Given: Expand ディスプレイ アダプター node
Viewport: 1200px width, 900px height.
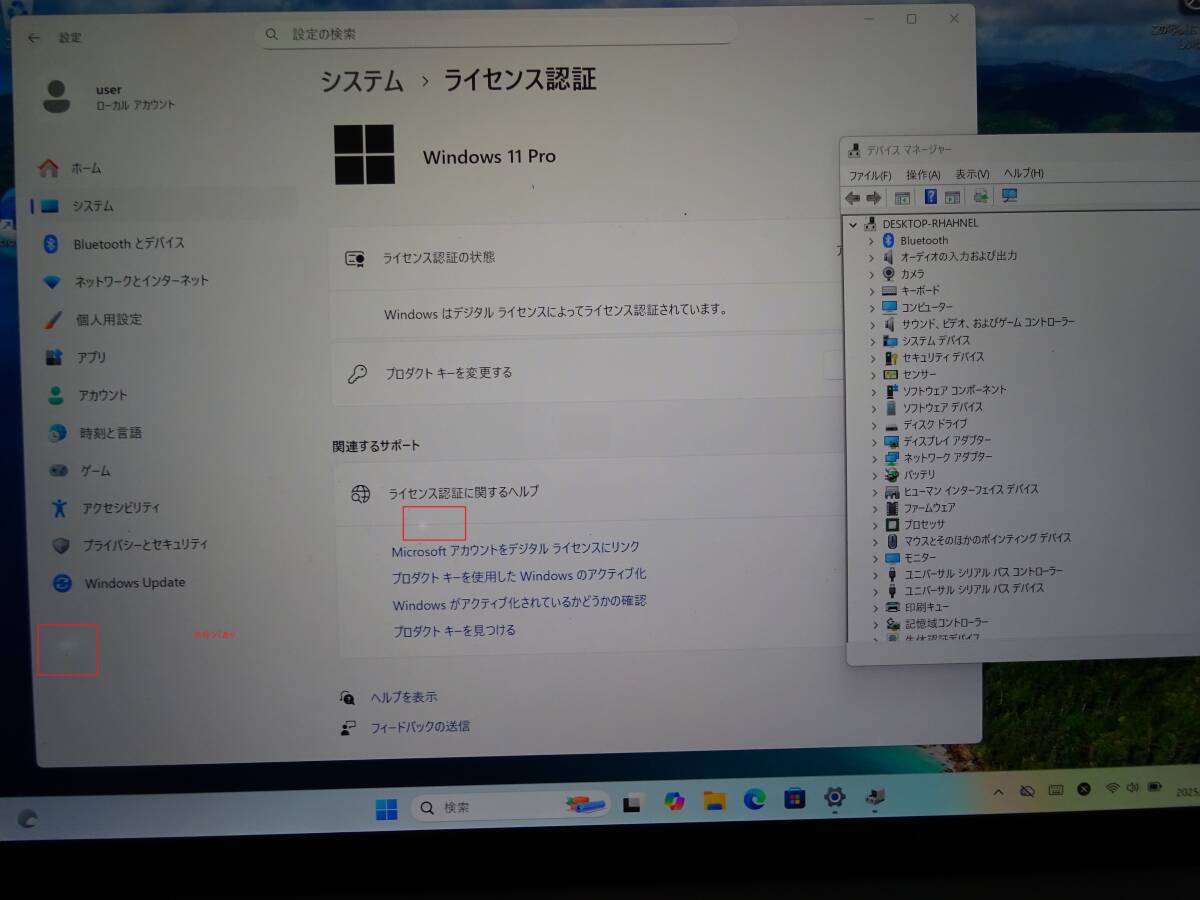Looking at the screenshot, I should tap(873, 441).
